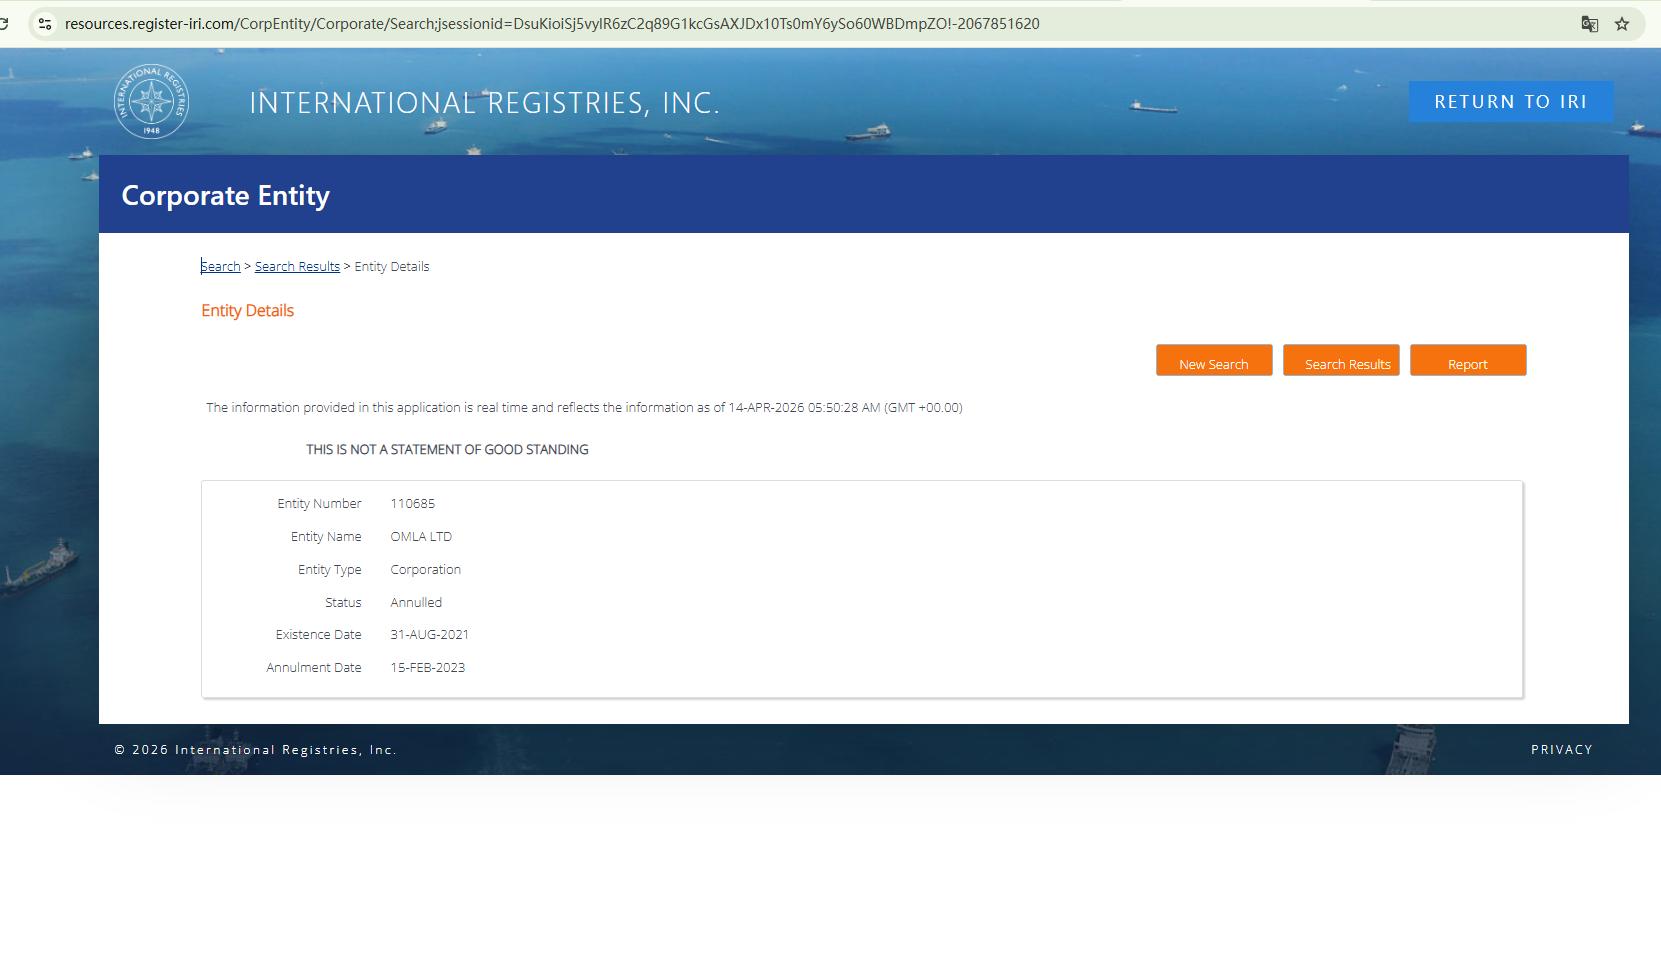This screenshot has width=1661, height=962.
Task: Click the INTERNATIONAL REGISTRIES, INC. header title
Action: [x=485, y=102]
